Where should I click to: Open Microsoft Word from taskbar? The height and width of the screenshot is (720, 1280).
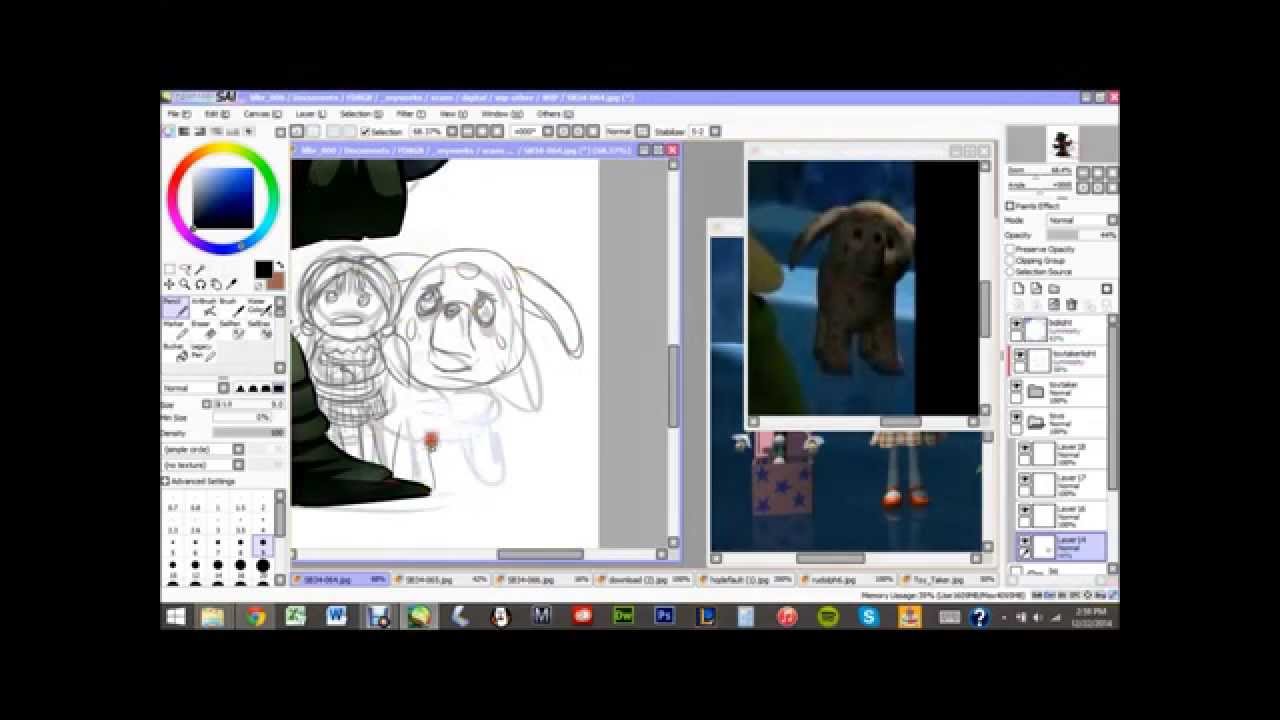337,616
